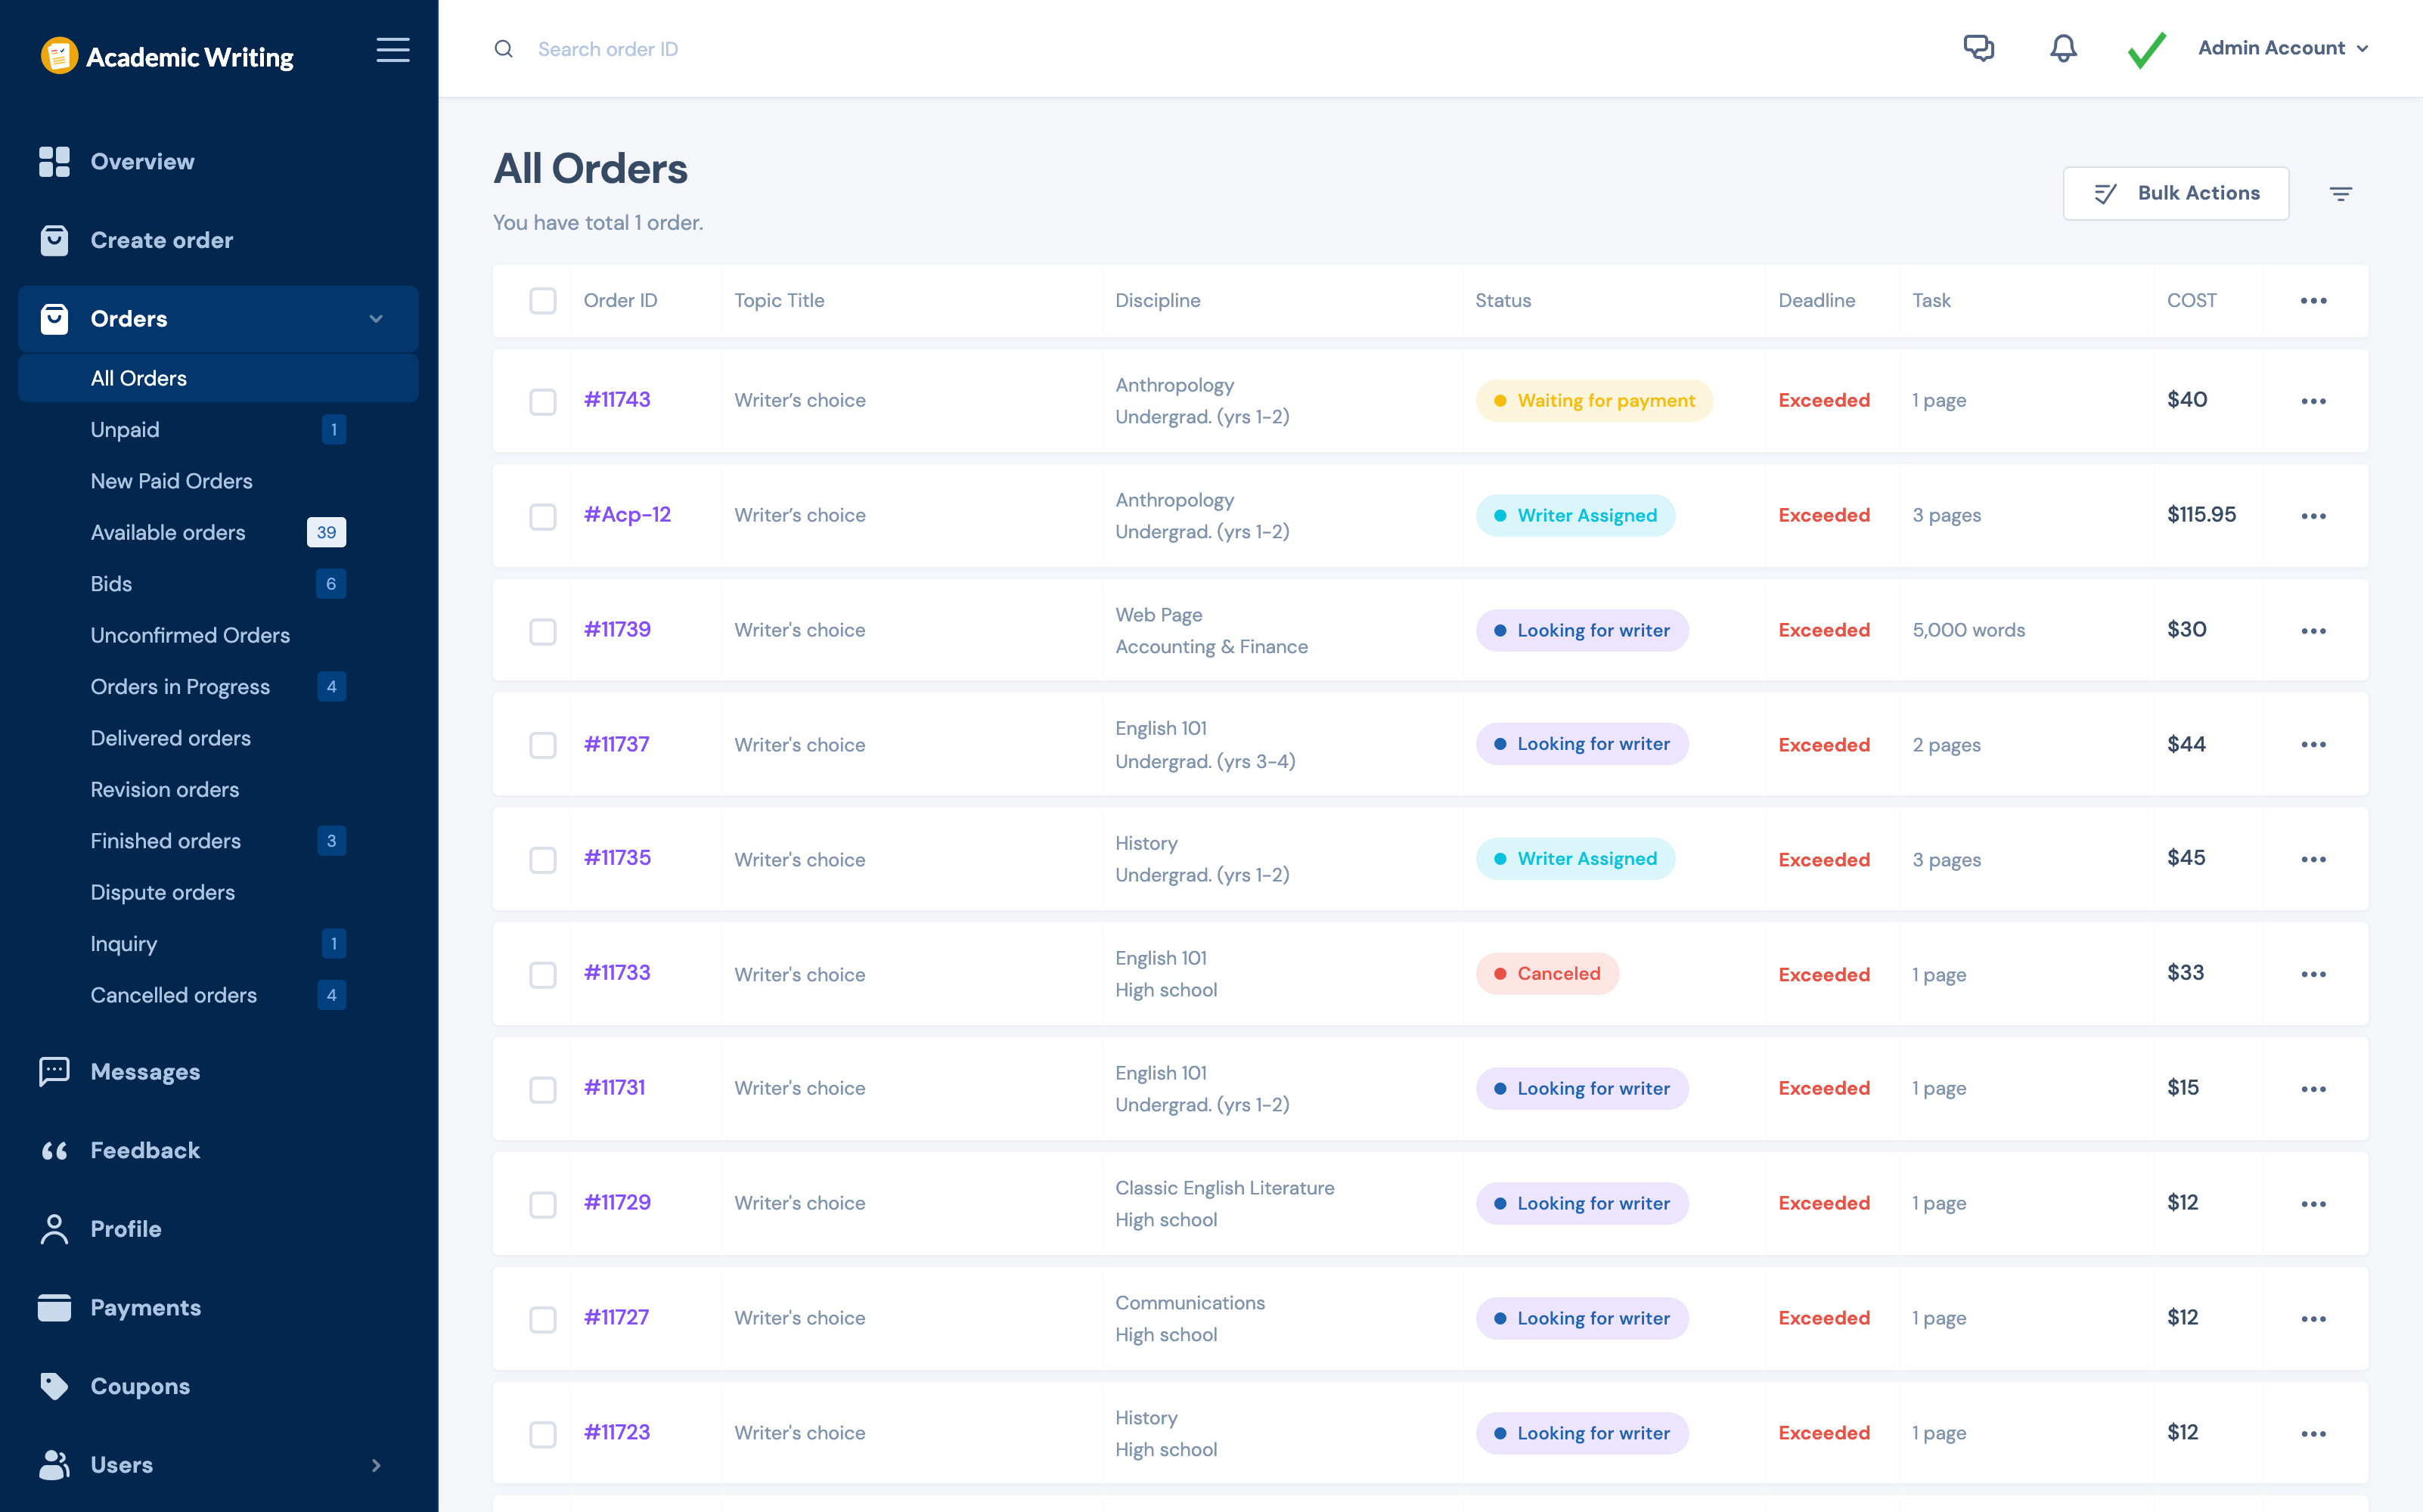Open Messages from the sidebar
Viewport: 2423px width, 1512px height.
pyautogui.click(x=145, y=1071)
